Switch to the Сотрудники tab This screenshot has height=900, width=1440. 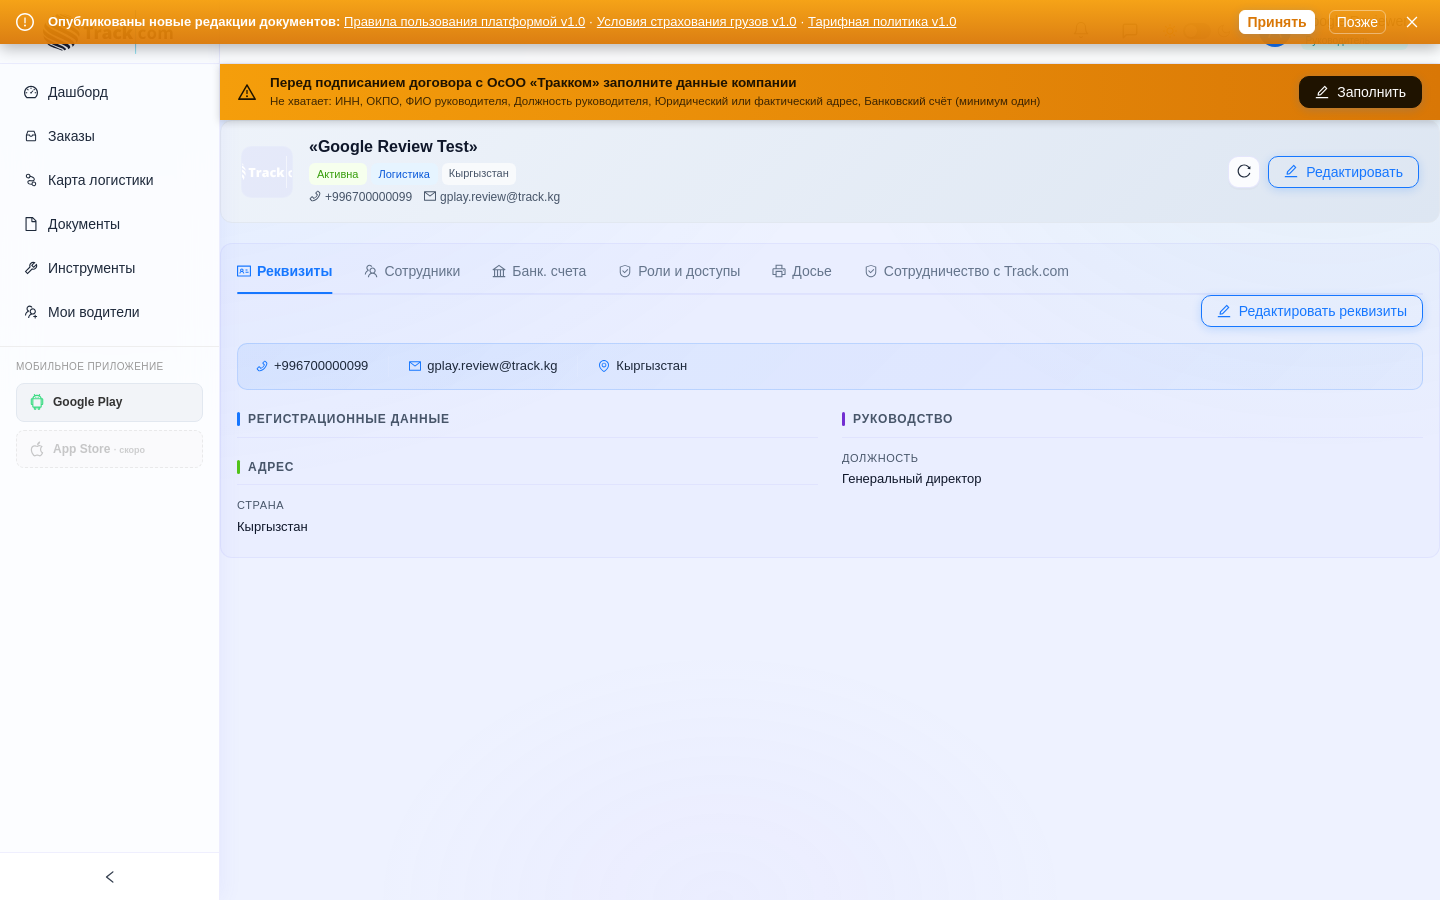pyautogui.click(x=412, y=271)
